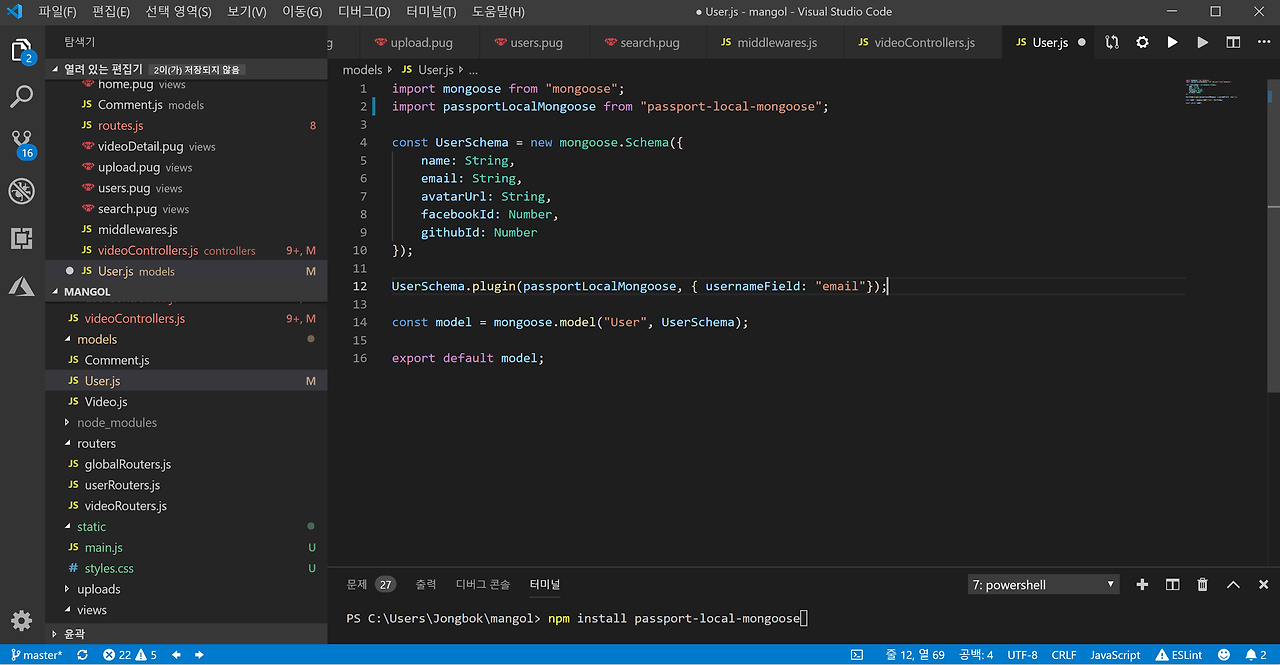Screen dimensions: 1280x665
Task: Expand the node_modules folder
Action: coord(116,422)
